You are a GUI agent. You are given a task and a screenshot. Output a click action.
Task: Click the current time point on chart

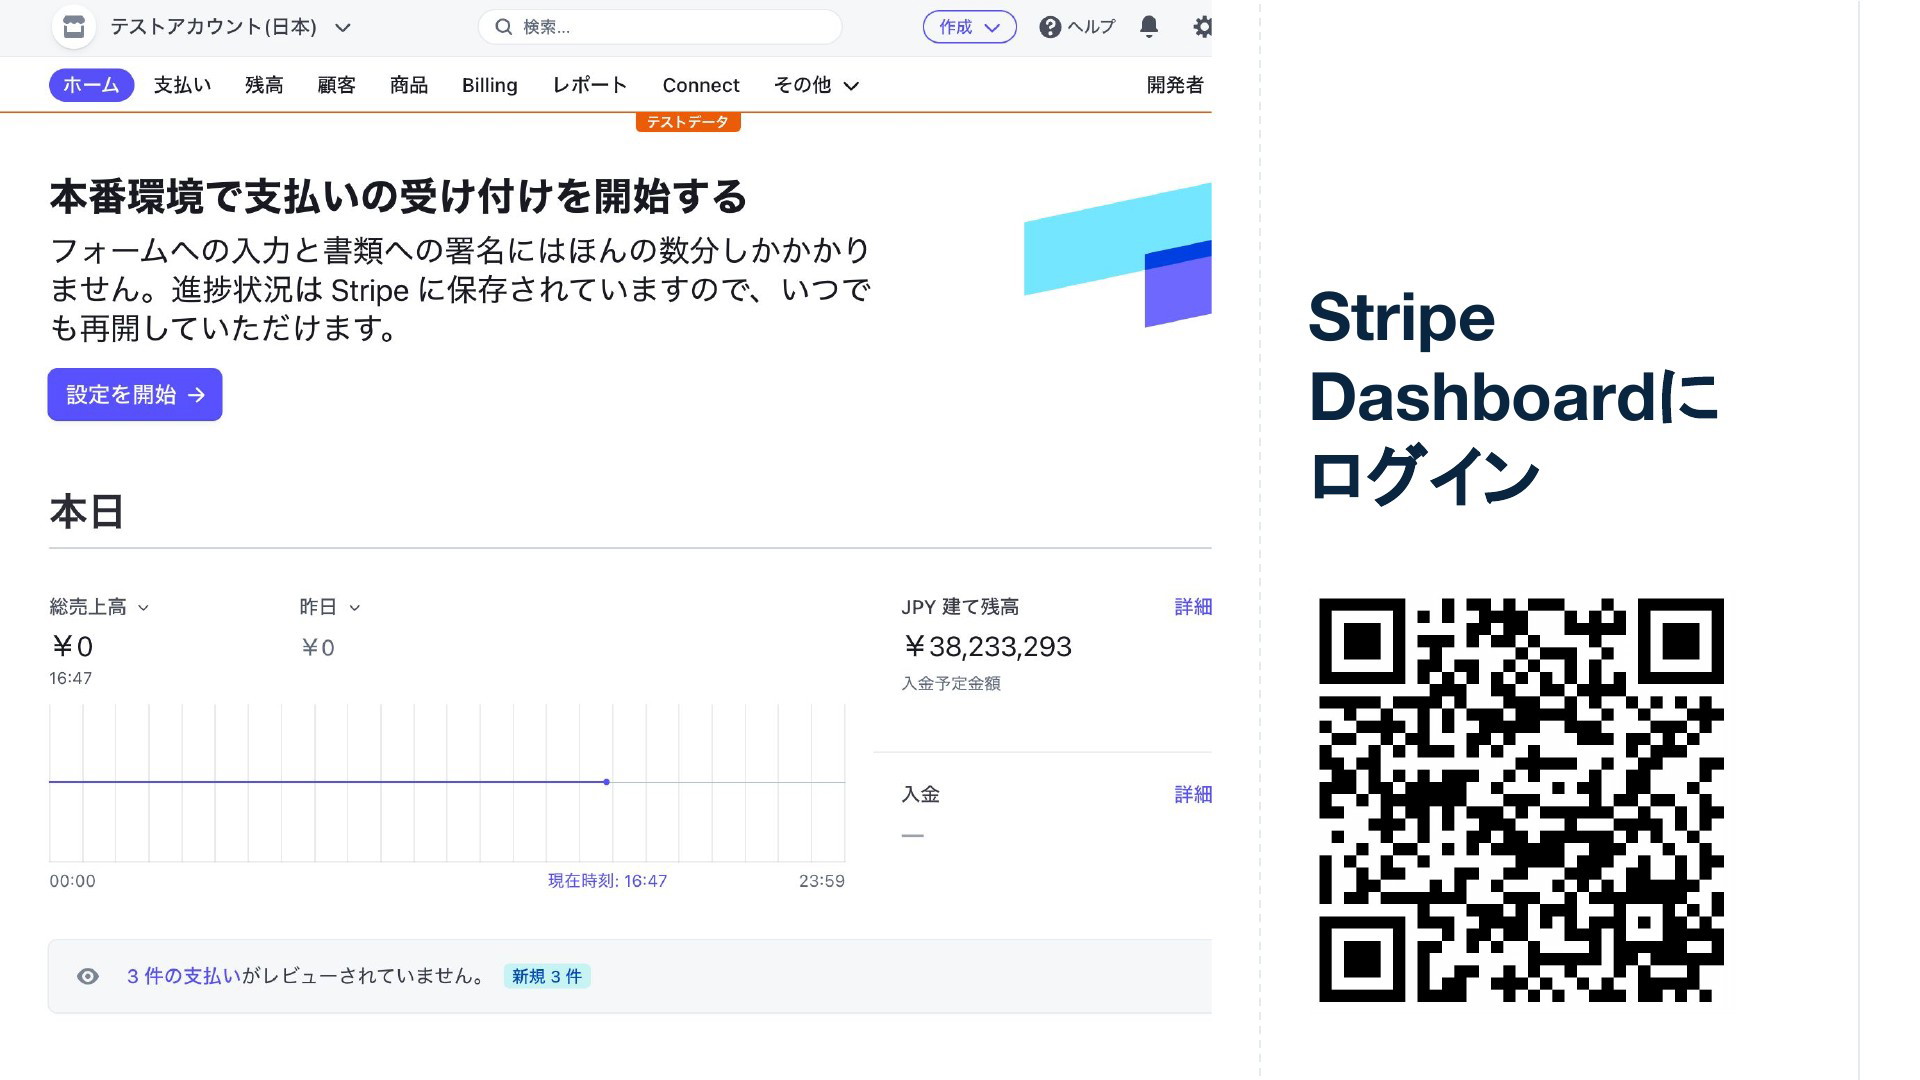tap(607, 782)
